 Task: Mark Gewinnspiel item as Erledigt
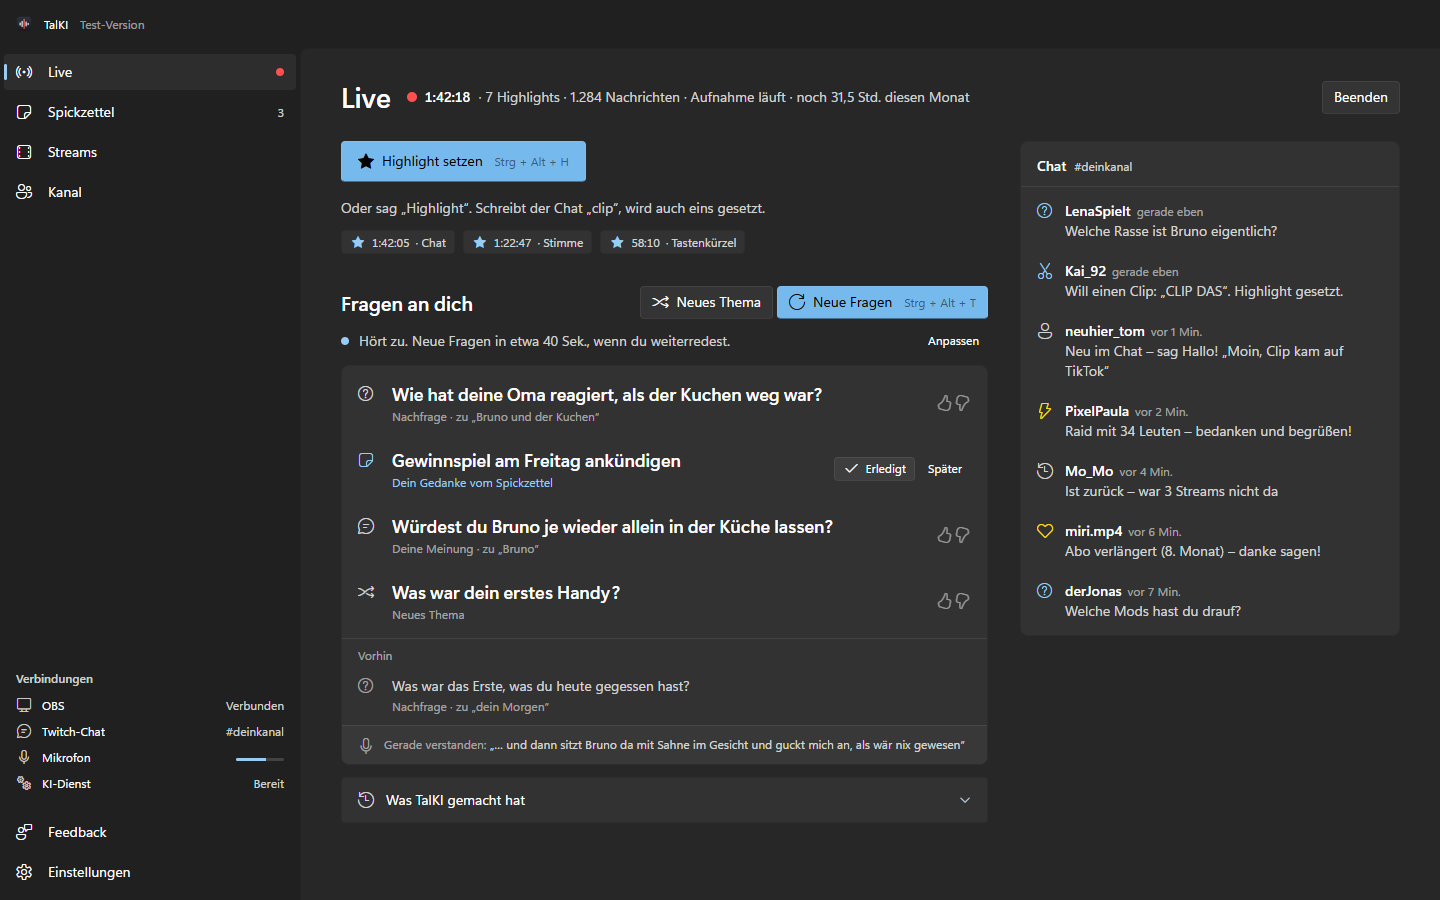point(874,469)
